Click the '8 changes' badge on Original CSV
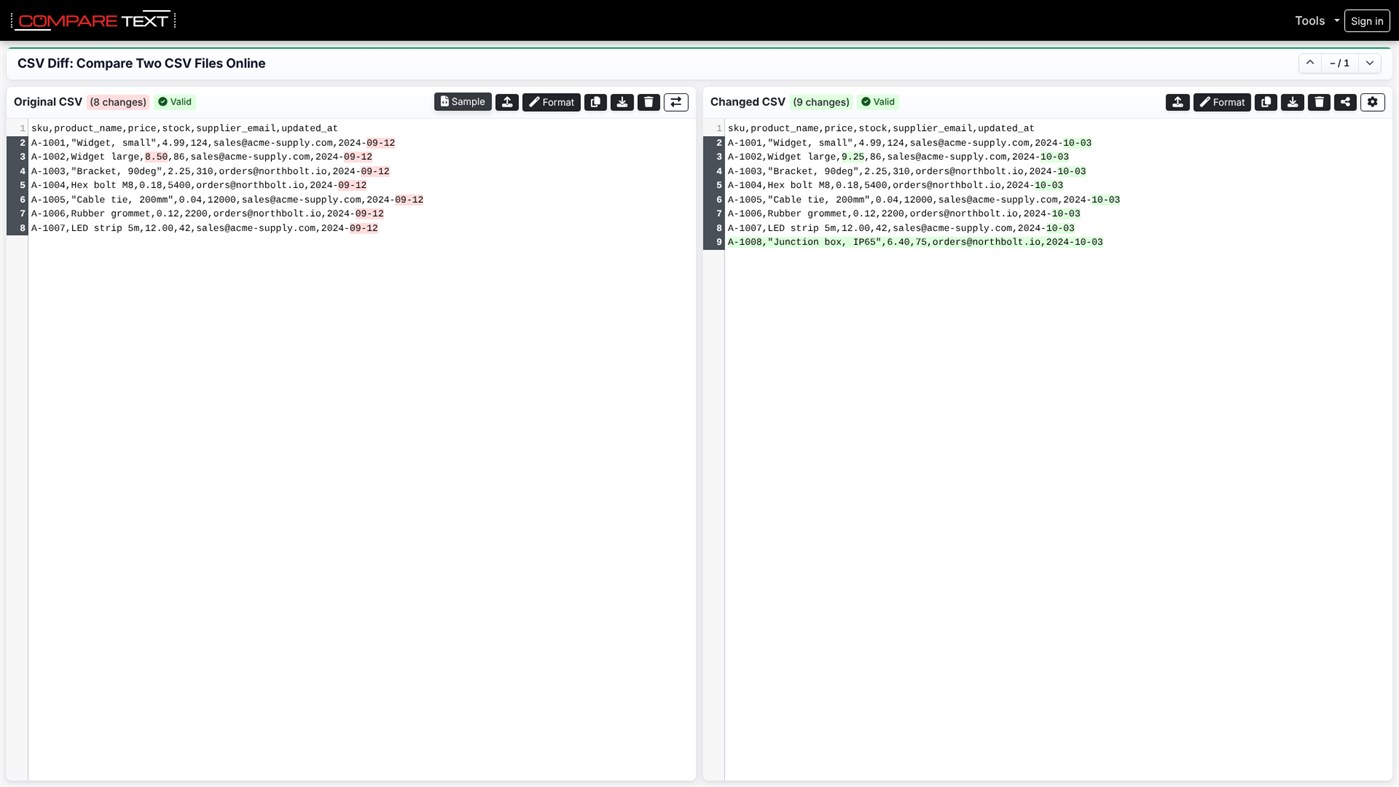The height and width of the screenshot is (787, 1399). (x=118, y=102)
